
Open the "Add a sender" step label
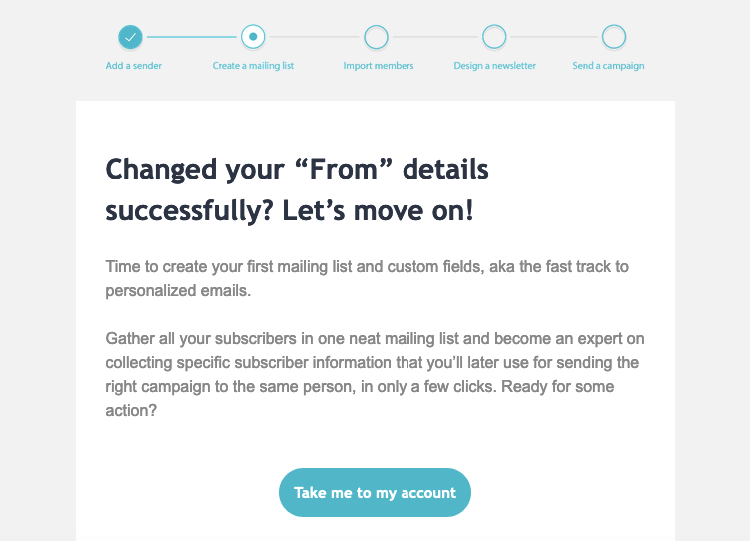tap(134, 66)
